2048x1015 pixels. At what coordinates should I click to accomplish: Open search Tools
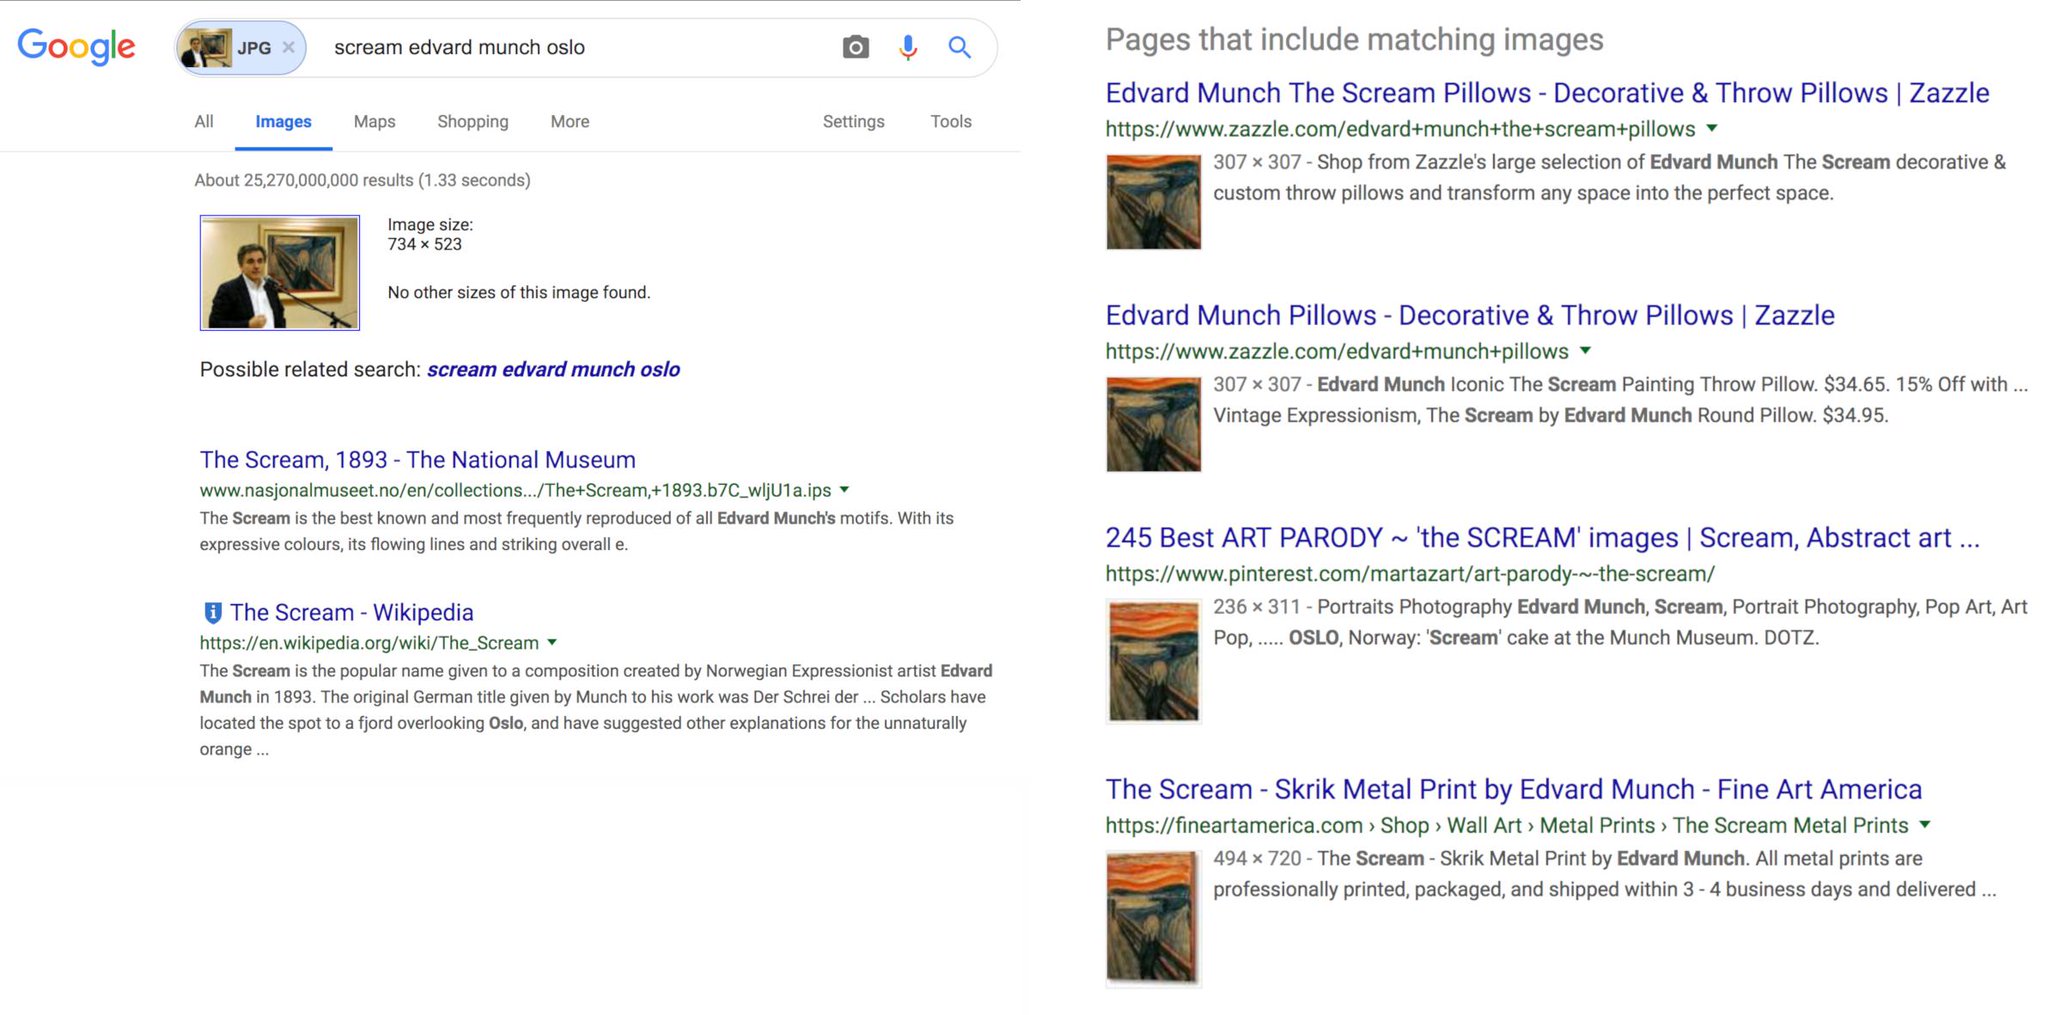click(x=951, y=121)
